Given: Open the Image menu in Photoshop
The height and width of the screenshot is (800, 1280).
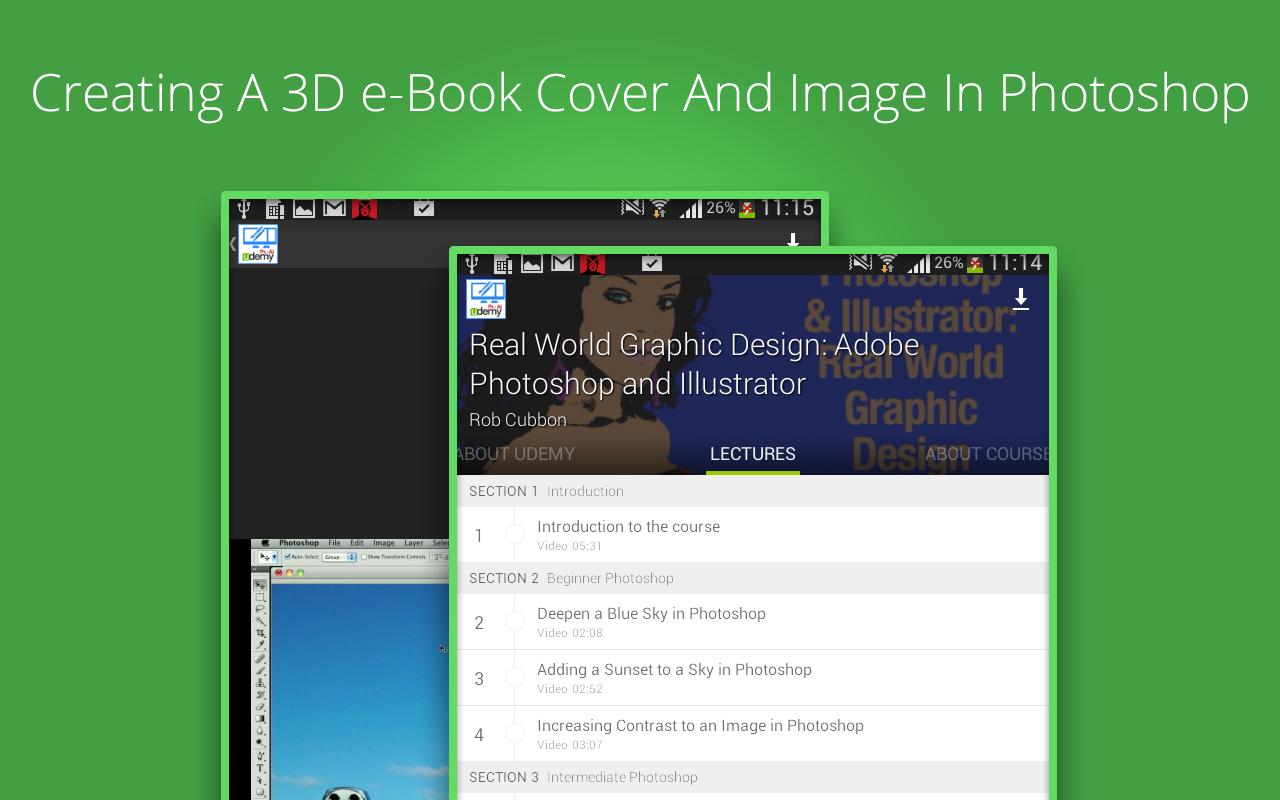Looking at the screenshot, I should 384,543.
